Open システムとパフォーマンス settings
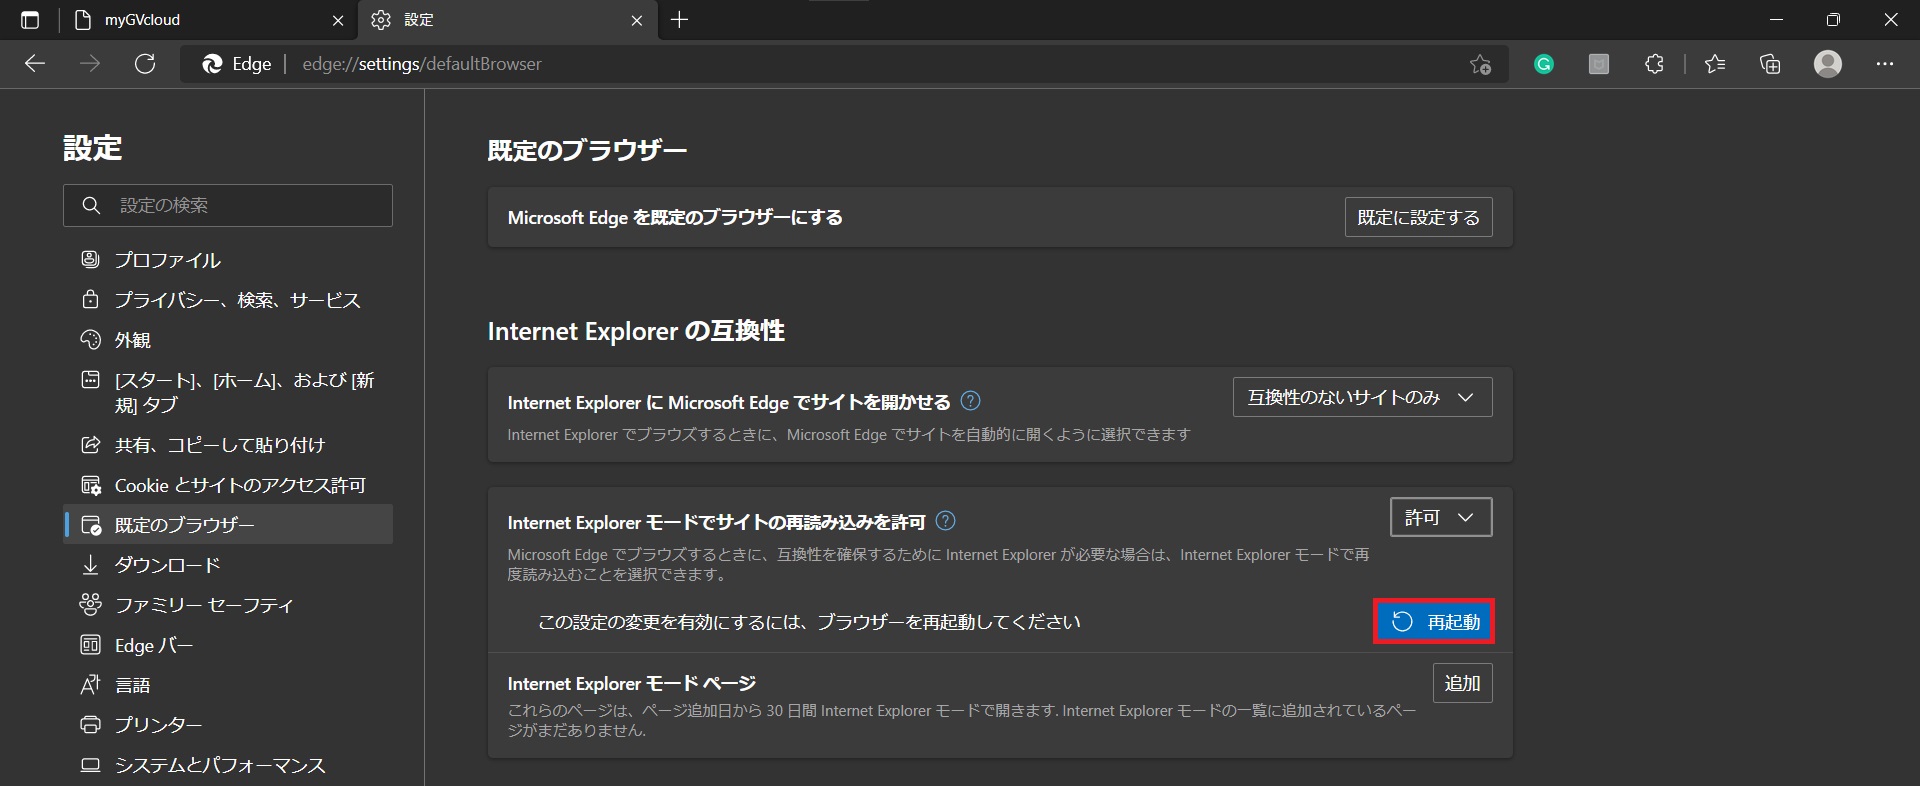 (228, 765)
